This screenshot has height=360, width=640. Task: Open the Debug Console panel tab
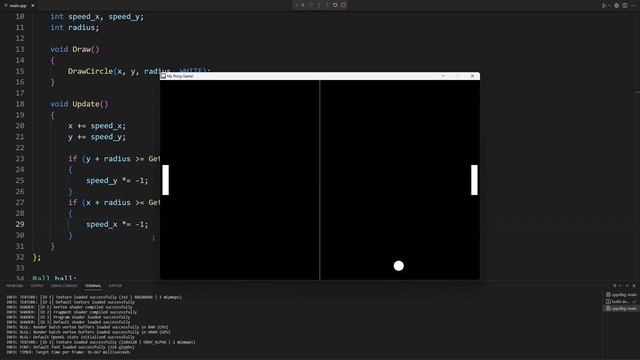coord(64,286)
